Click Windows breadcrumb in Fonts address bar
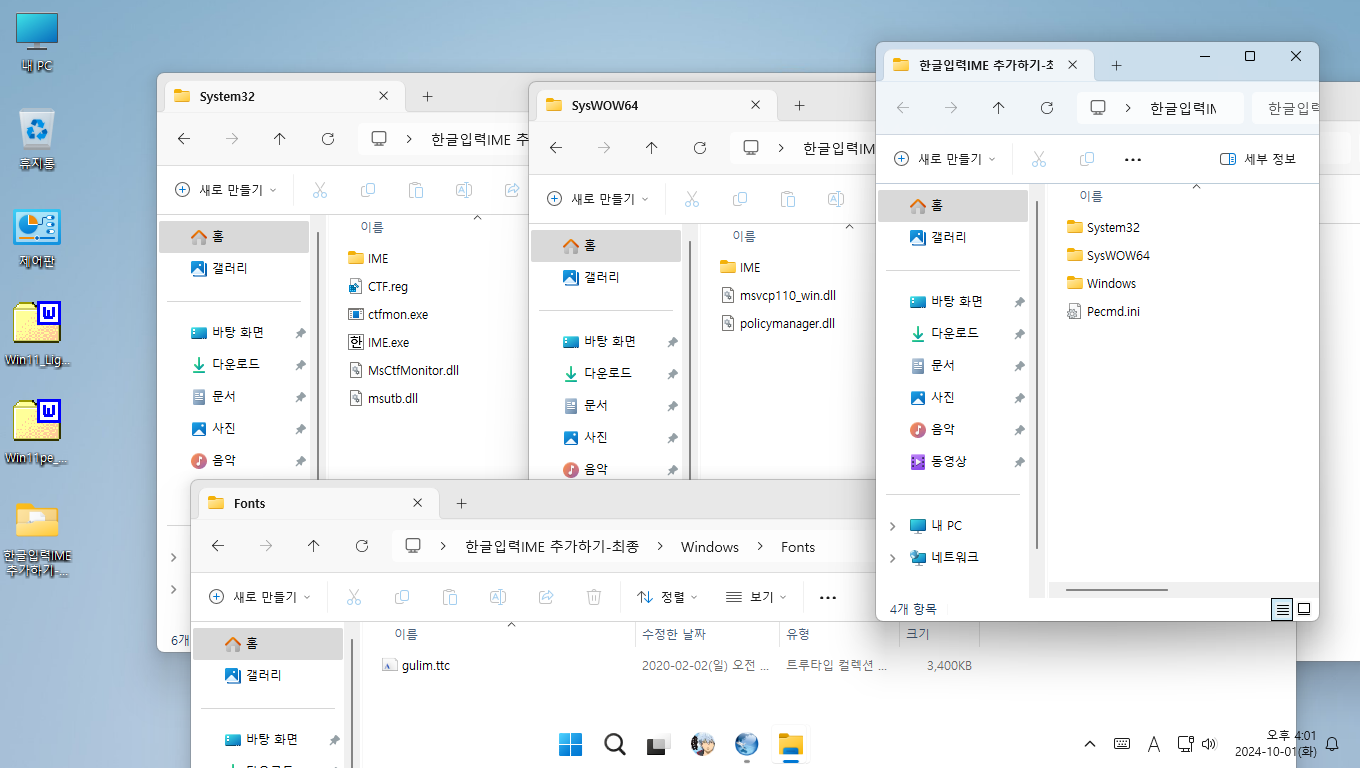This screenshot has width=1360, height=768. (x=710, y=547)
